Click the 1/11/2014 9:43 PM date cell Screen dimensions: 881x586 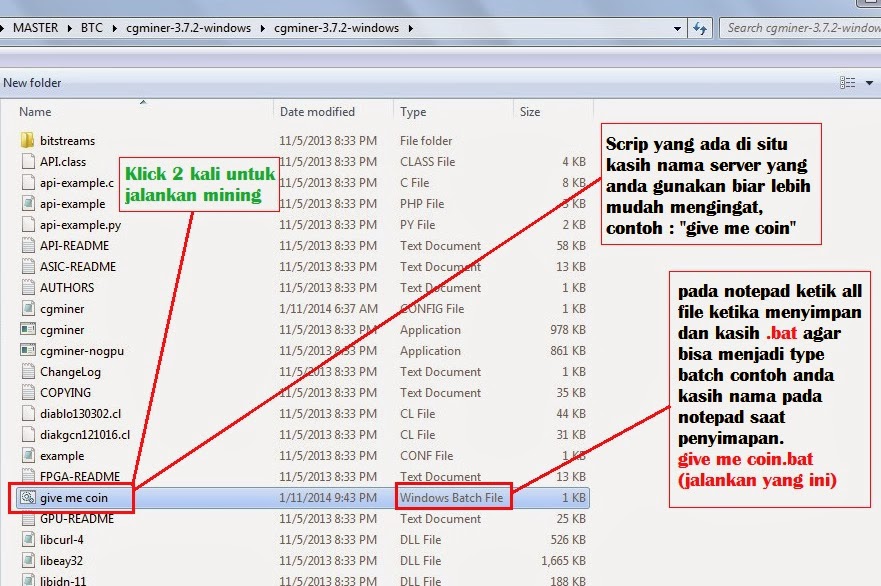coord(328,498)
